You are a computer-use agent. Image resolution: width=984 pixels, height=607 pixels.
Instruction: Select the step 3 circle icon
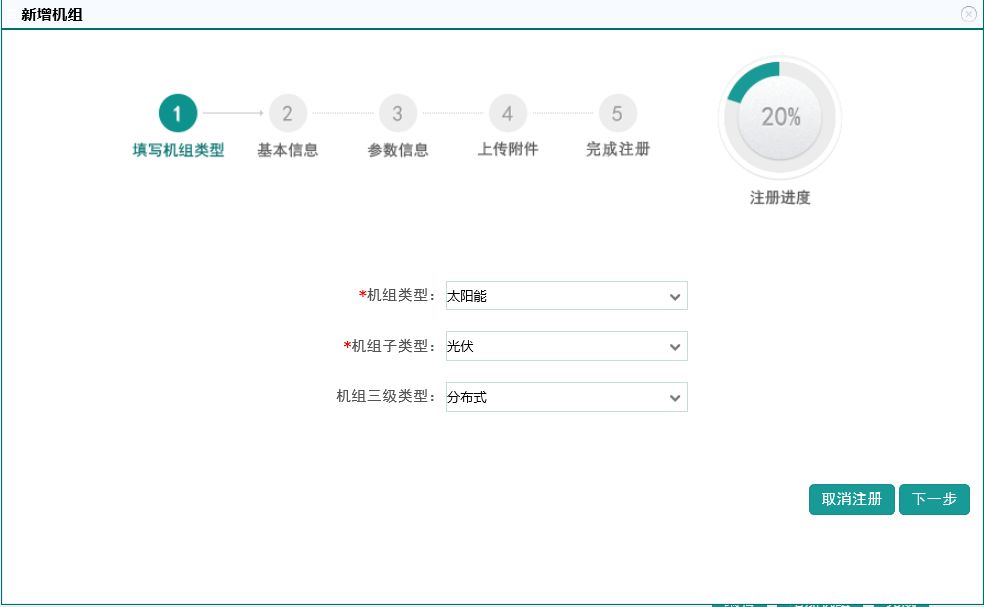coord(398,114)
